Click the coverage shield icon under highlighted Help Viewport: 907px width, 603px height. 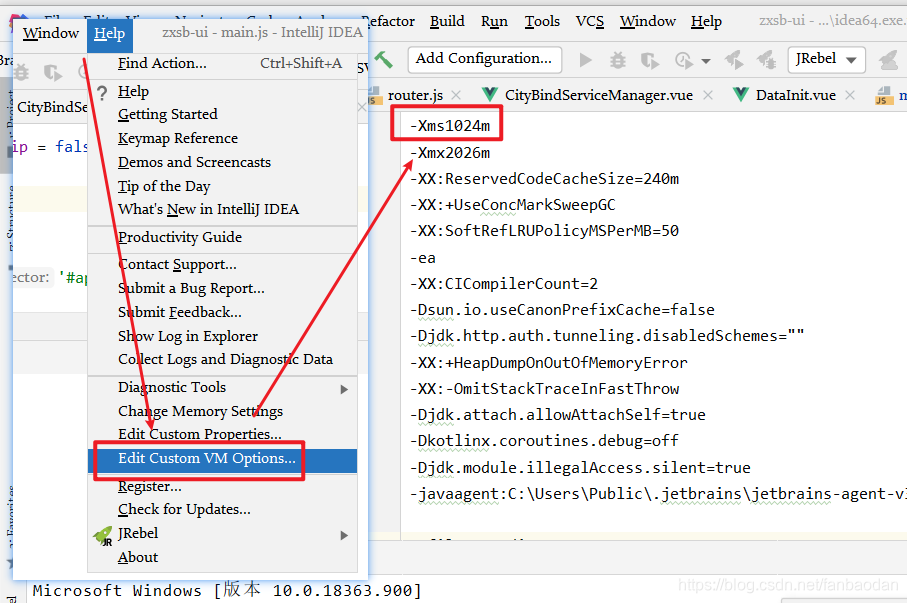[x=52, y=72]
